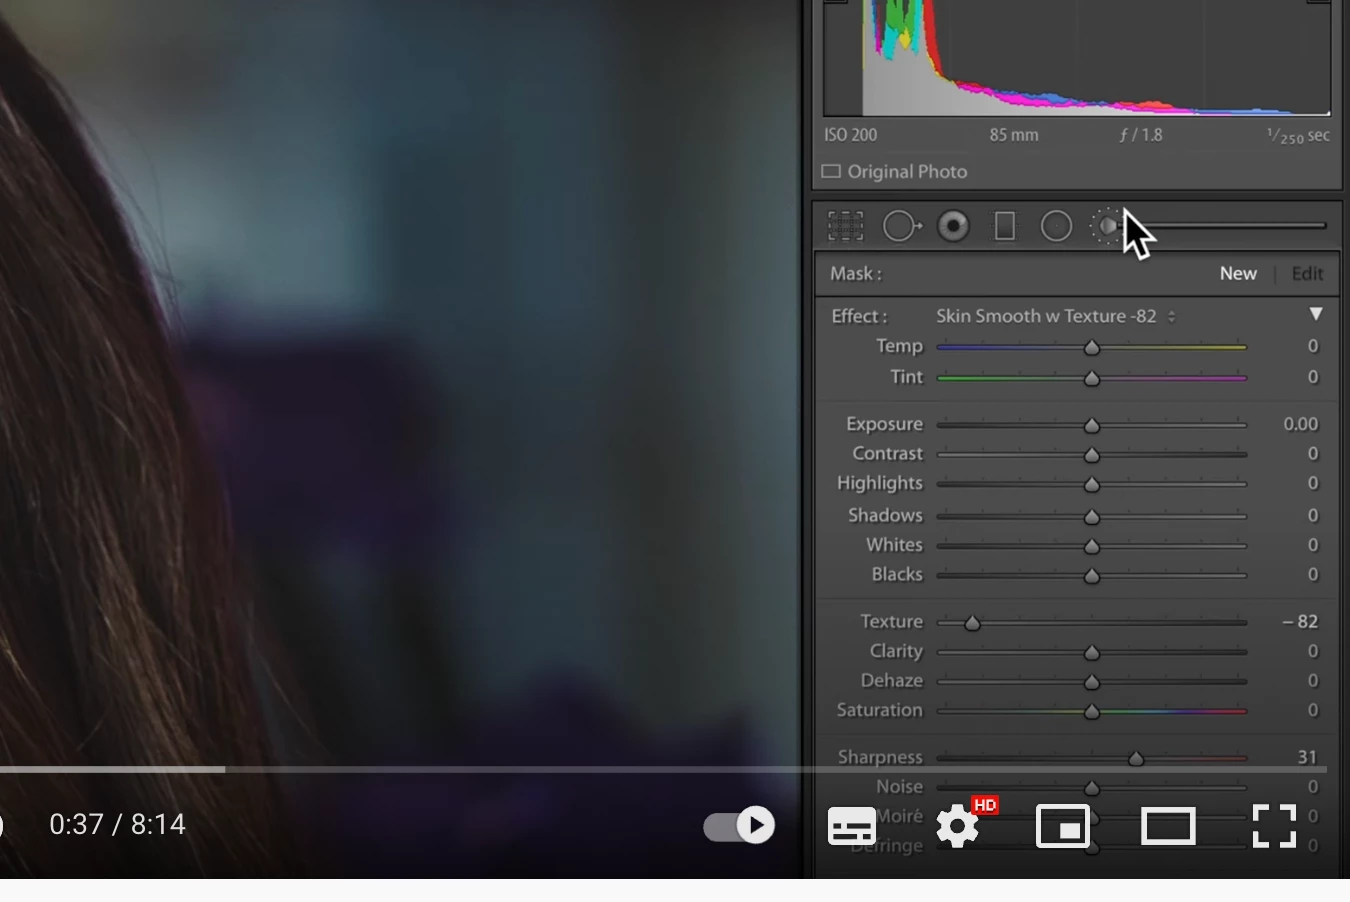The width and height of the screenshot is (1350, 902).
Task: Click the Highlights label
Action: [x=880, y=483]
